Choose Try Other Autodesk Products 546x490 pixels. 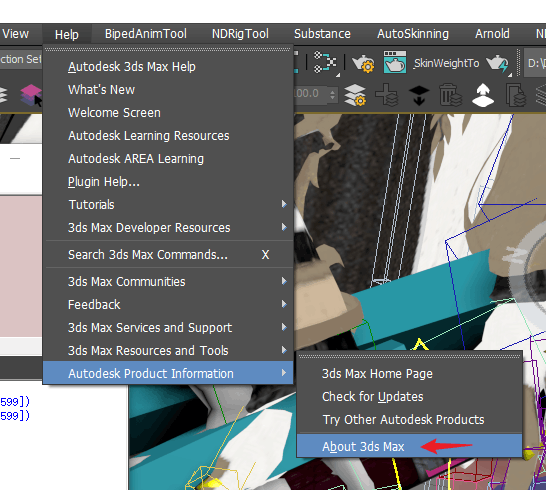point(410,420)
